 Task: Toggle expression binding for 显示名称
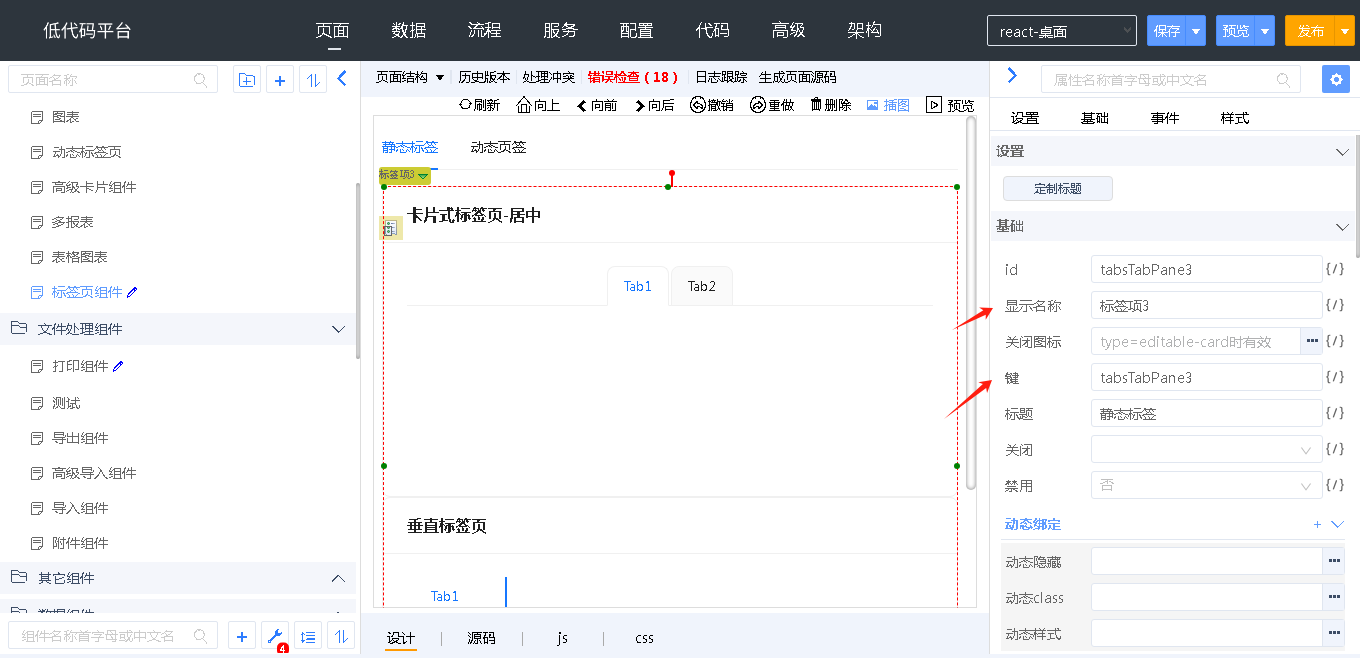click(x=1335, y=305)
